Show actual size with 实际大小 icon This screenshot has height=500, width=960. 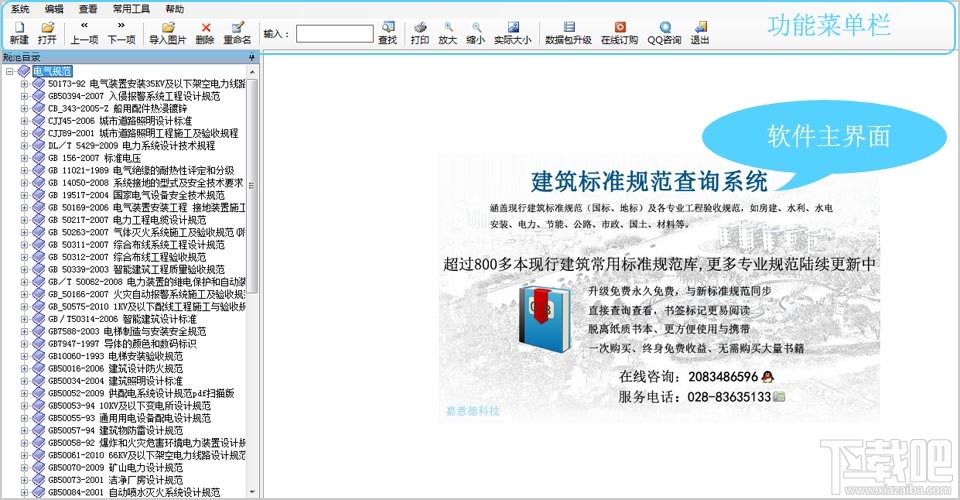pyautogui.click(x=513, y=32)
